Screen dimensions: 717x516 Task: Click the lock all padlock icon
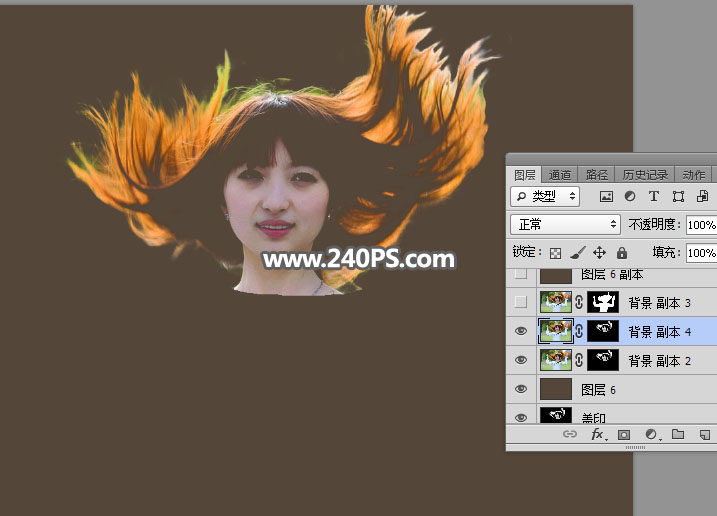pos(622,253)
